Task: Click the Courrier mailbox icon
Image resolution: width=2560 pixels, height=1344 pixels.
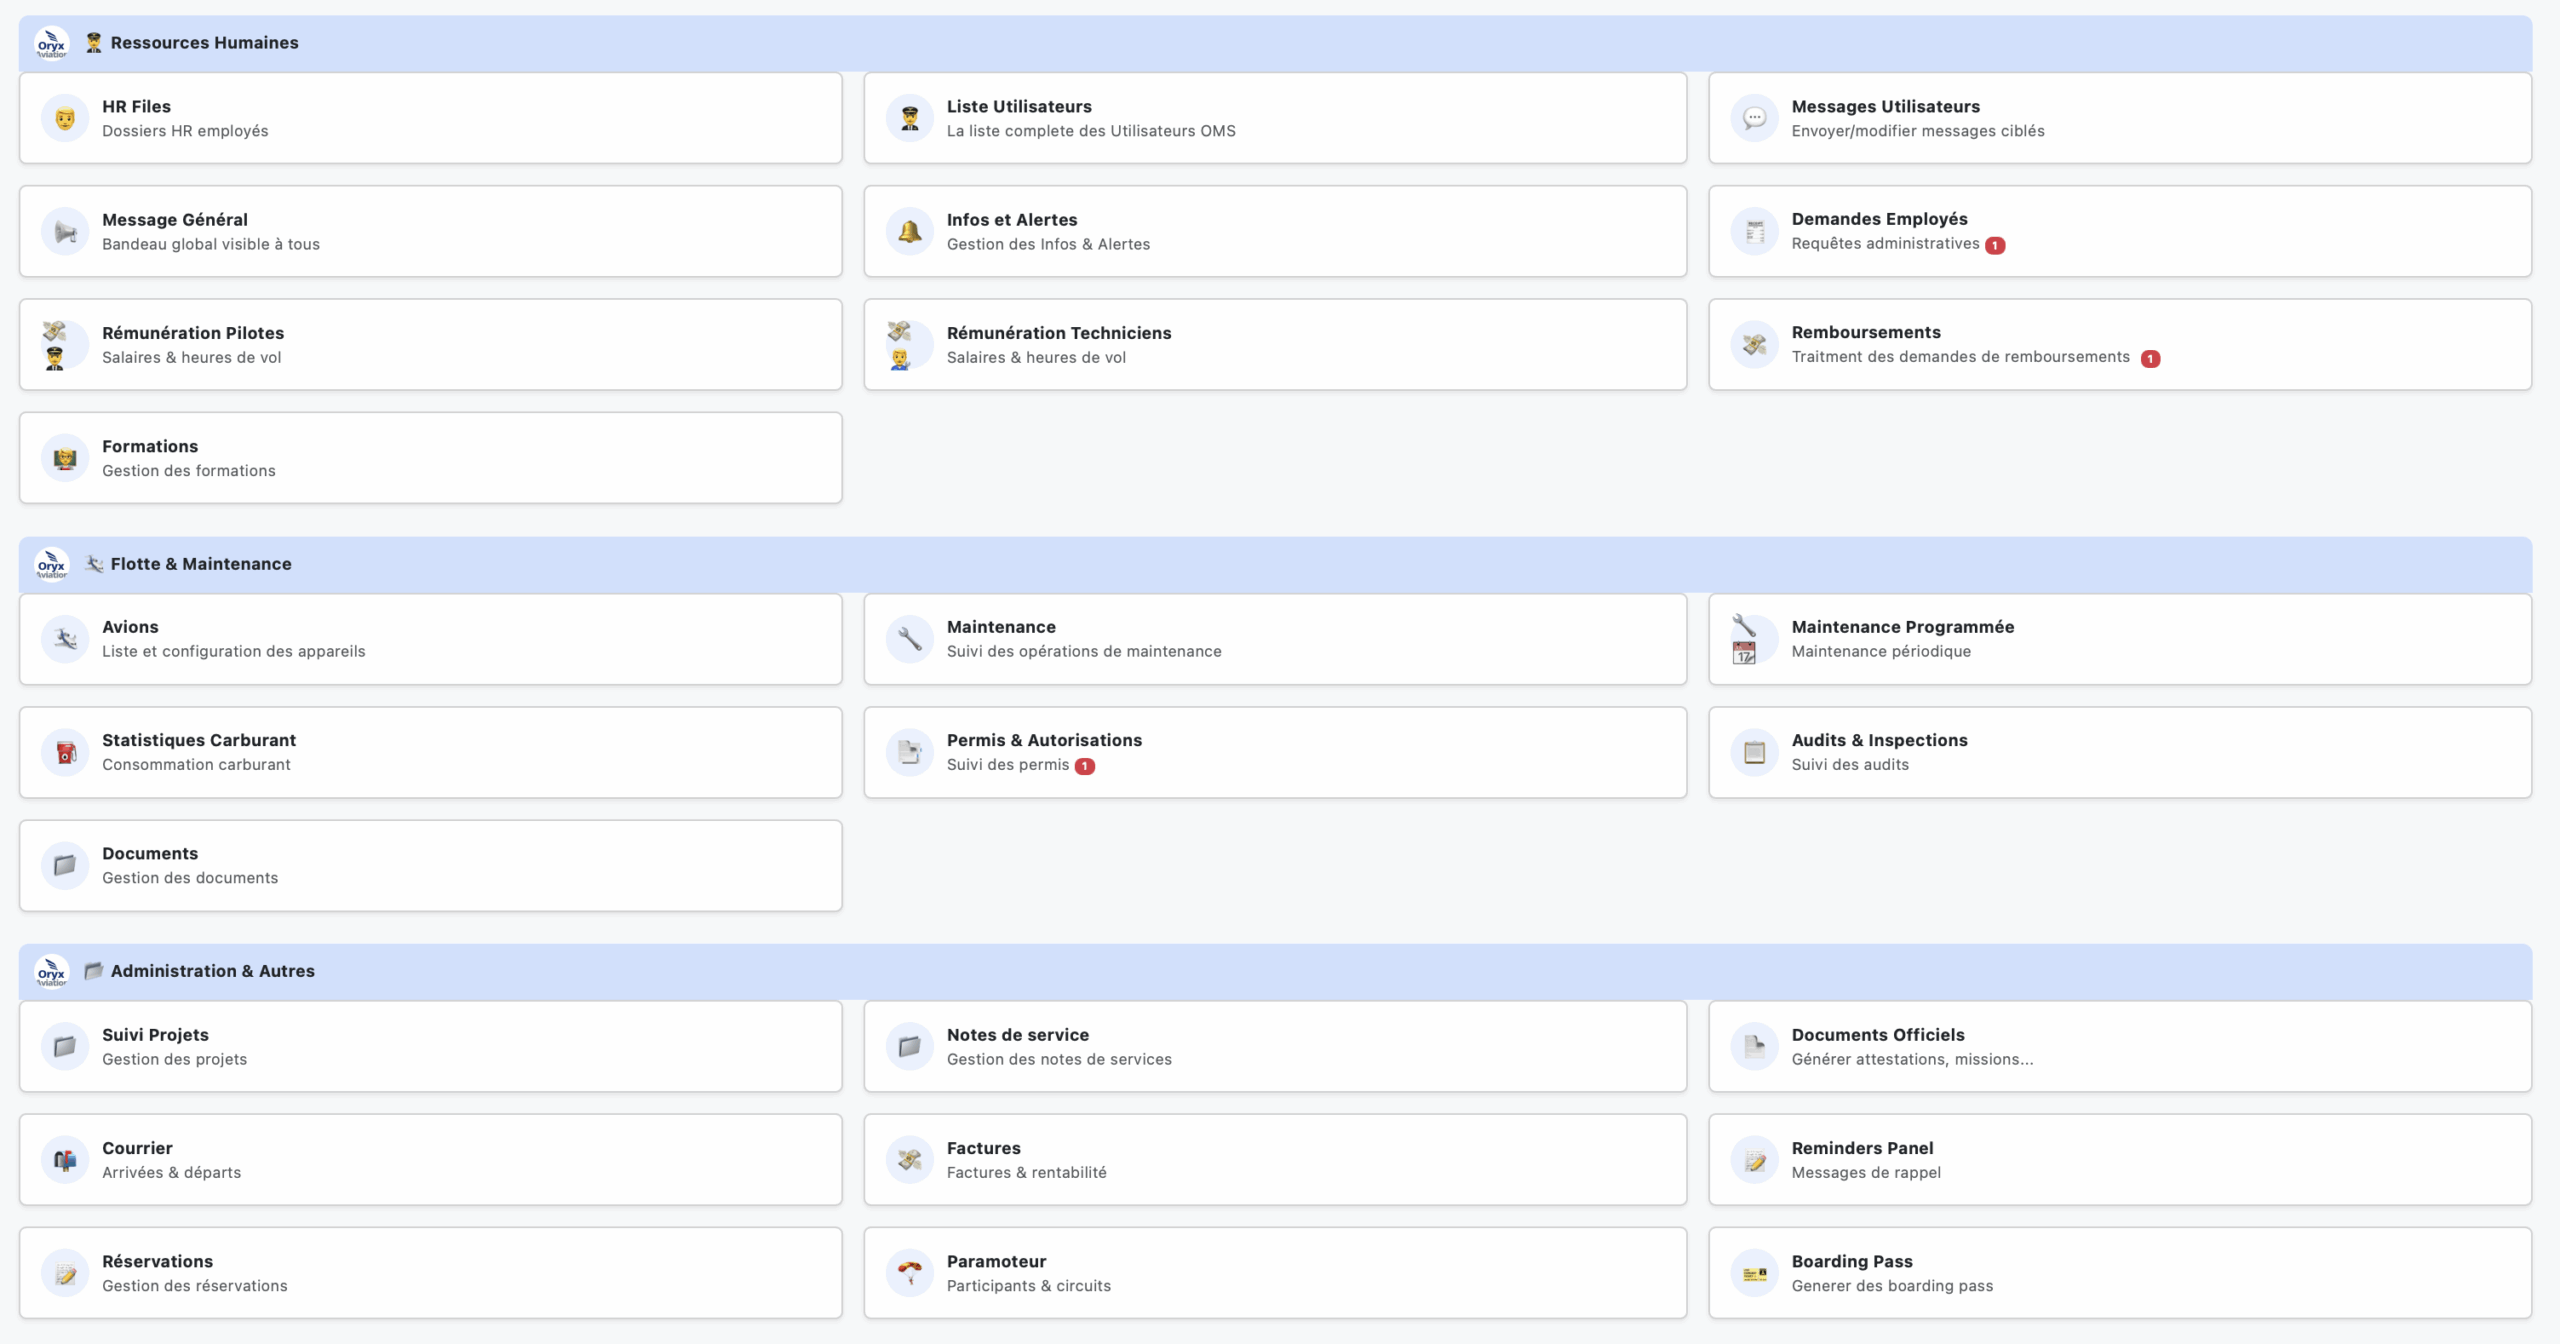Action: pyautogui.click(x=65, y=1160)
